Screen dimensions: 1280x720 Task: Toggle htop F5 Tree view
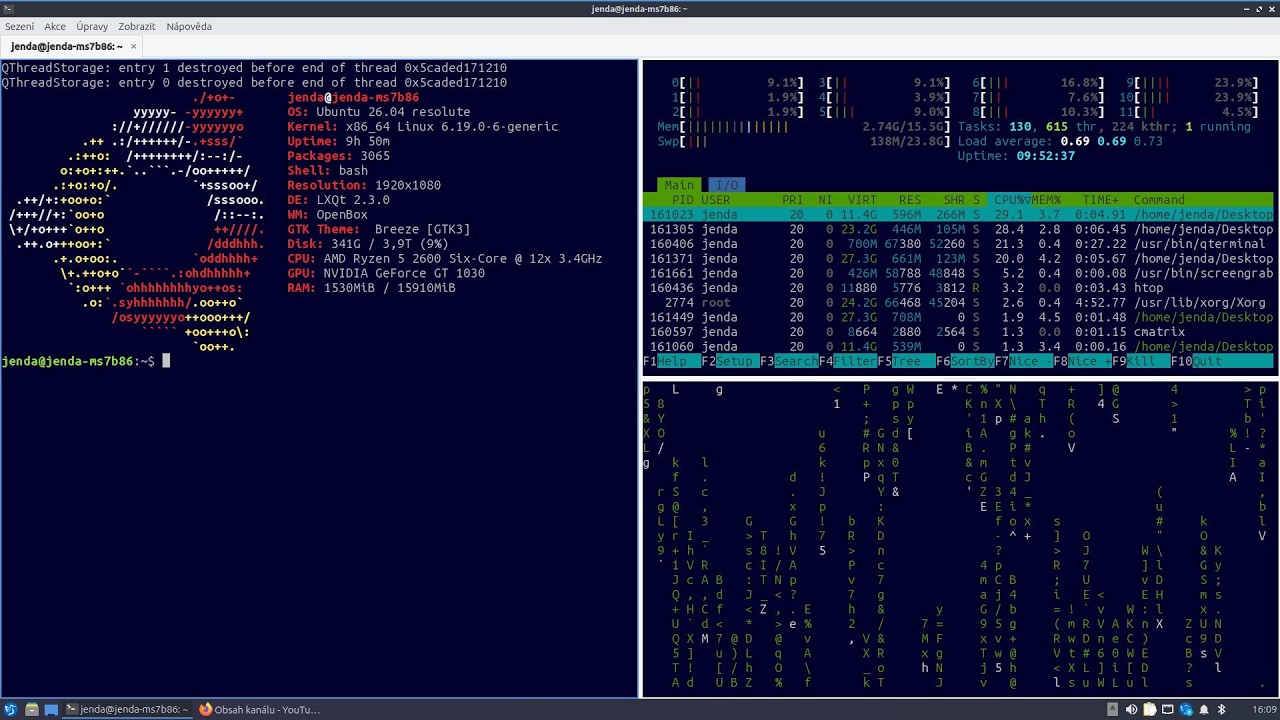tap(906, 361)
